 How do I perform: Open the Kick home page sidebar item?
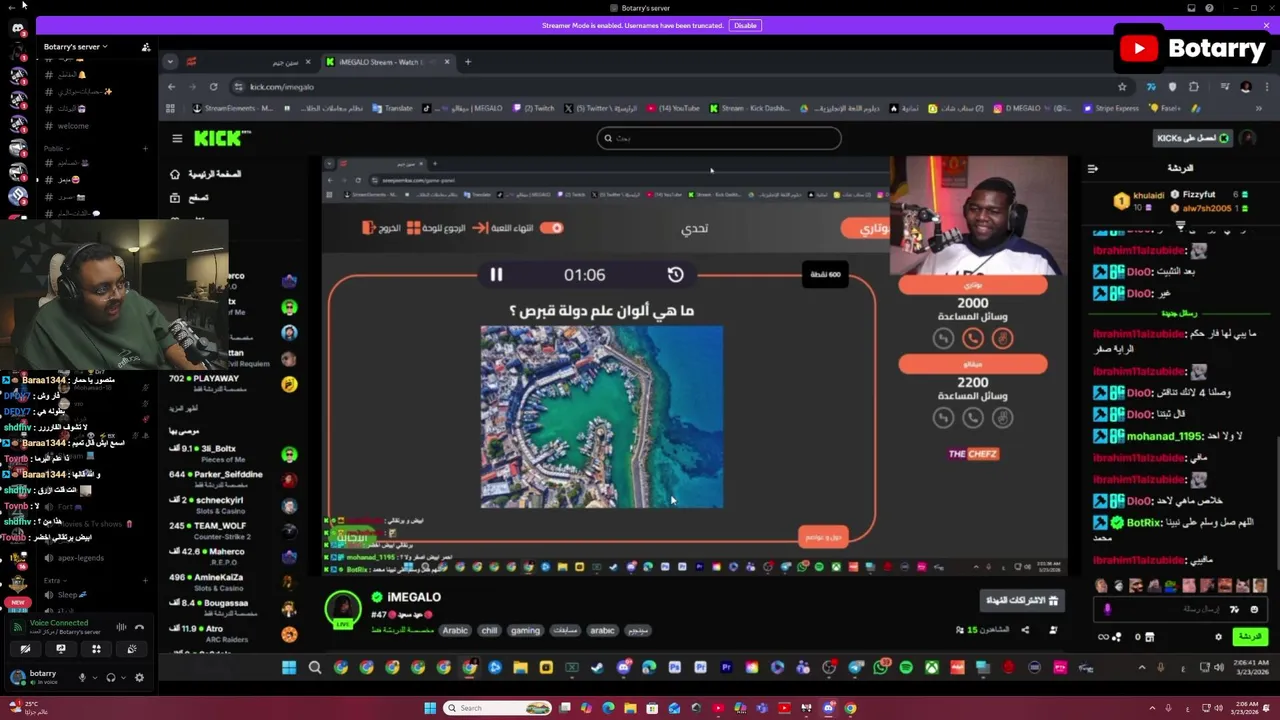[x=206, y=174]
